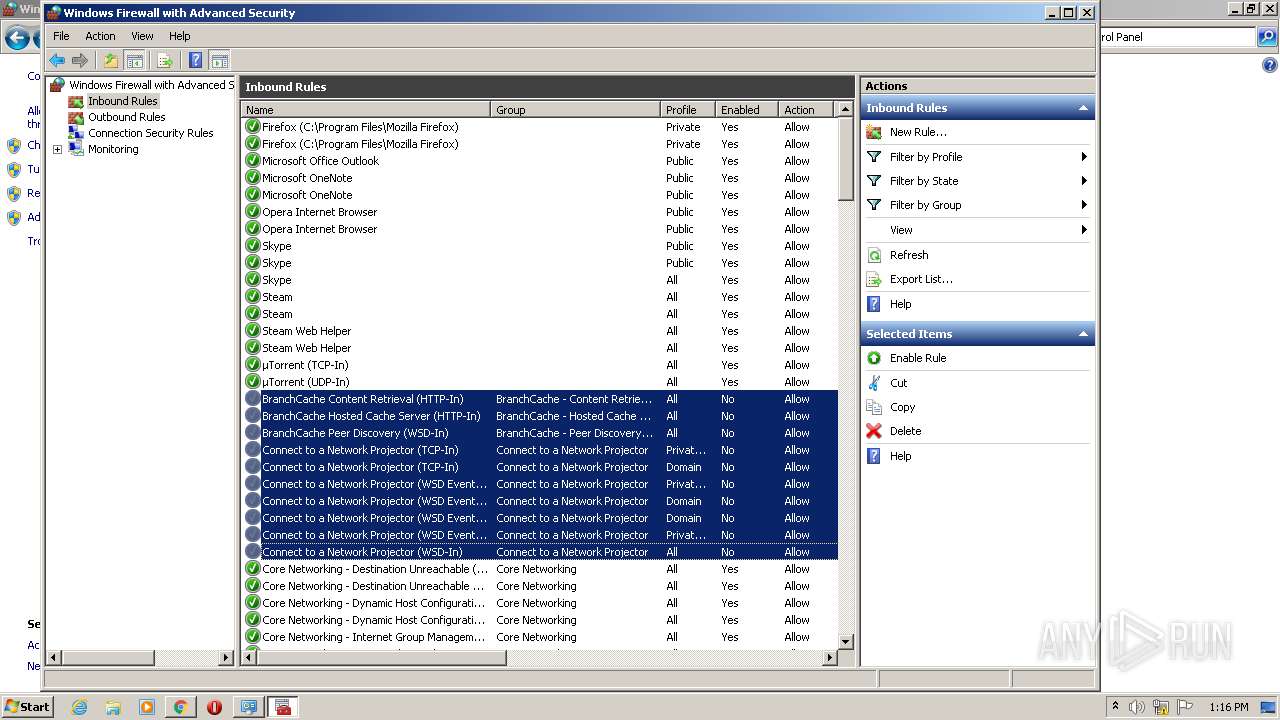Click the Windows Media Player taskbar icon
The width and height of the screenshot is (1280, 720).
(x=147, y=707)
